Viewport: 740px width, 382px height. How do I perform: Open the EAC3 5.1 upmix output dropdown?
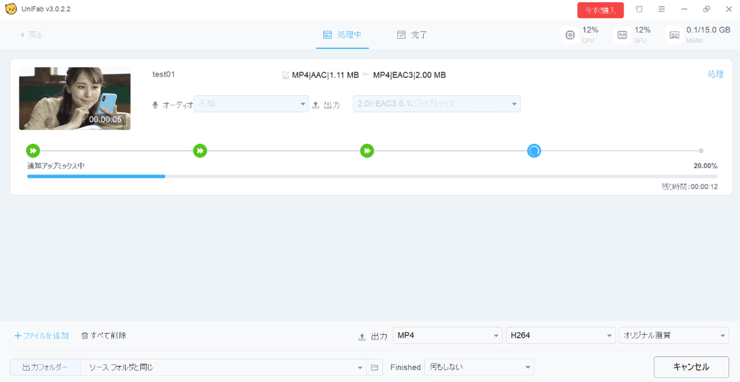click(437, 104)
